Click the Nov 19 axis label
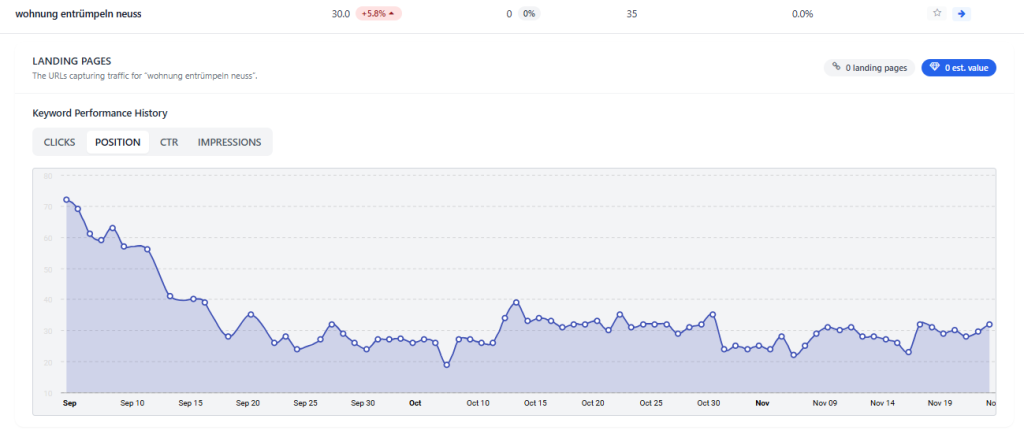The height and width of the screenshot is (434, 1024). coord(940,404)
